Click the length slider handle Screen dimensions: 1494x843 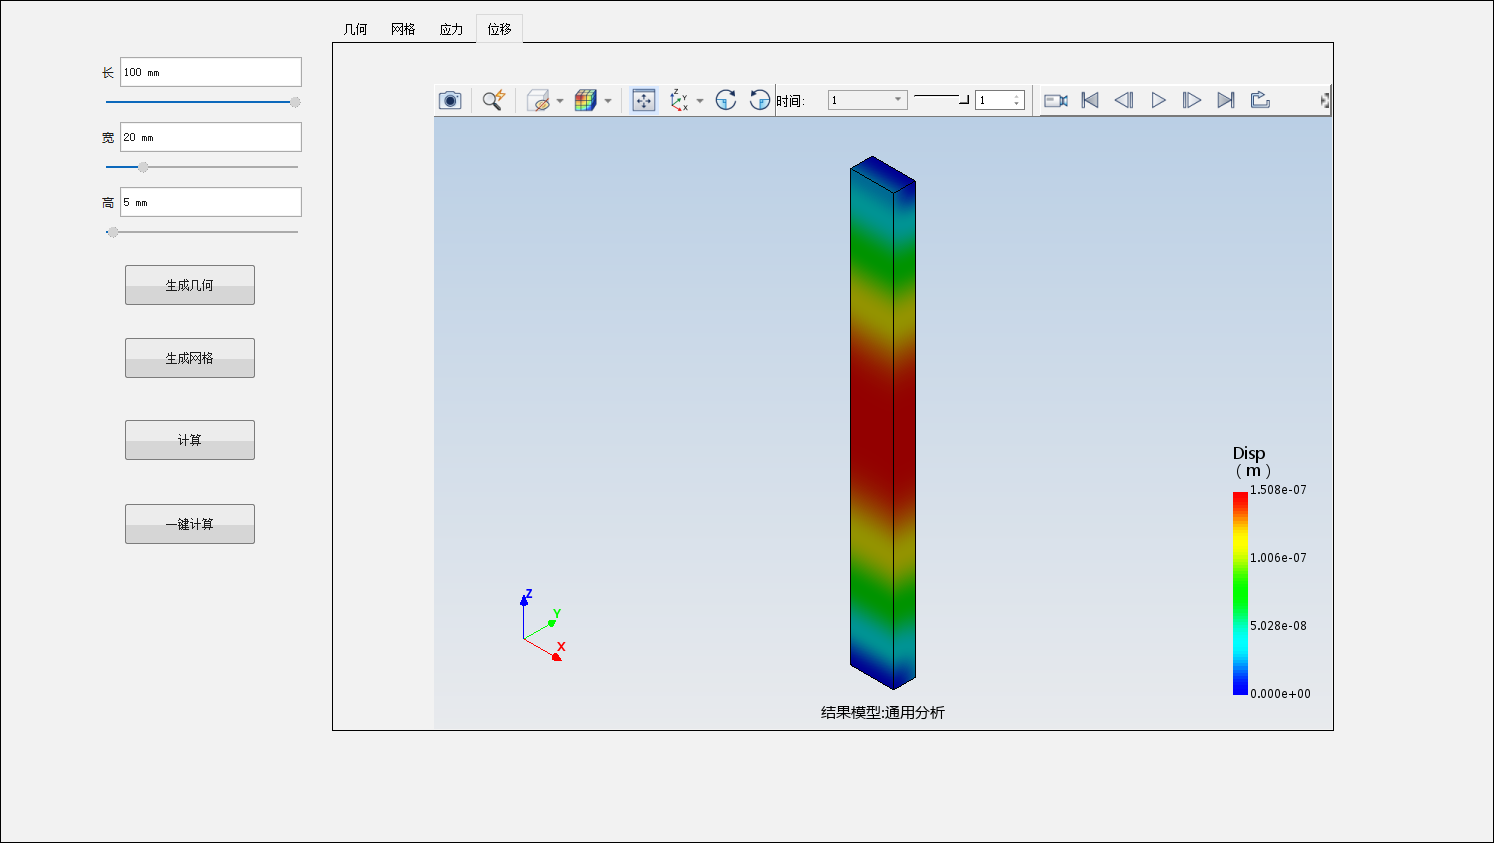click(295, 102)
